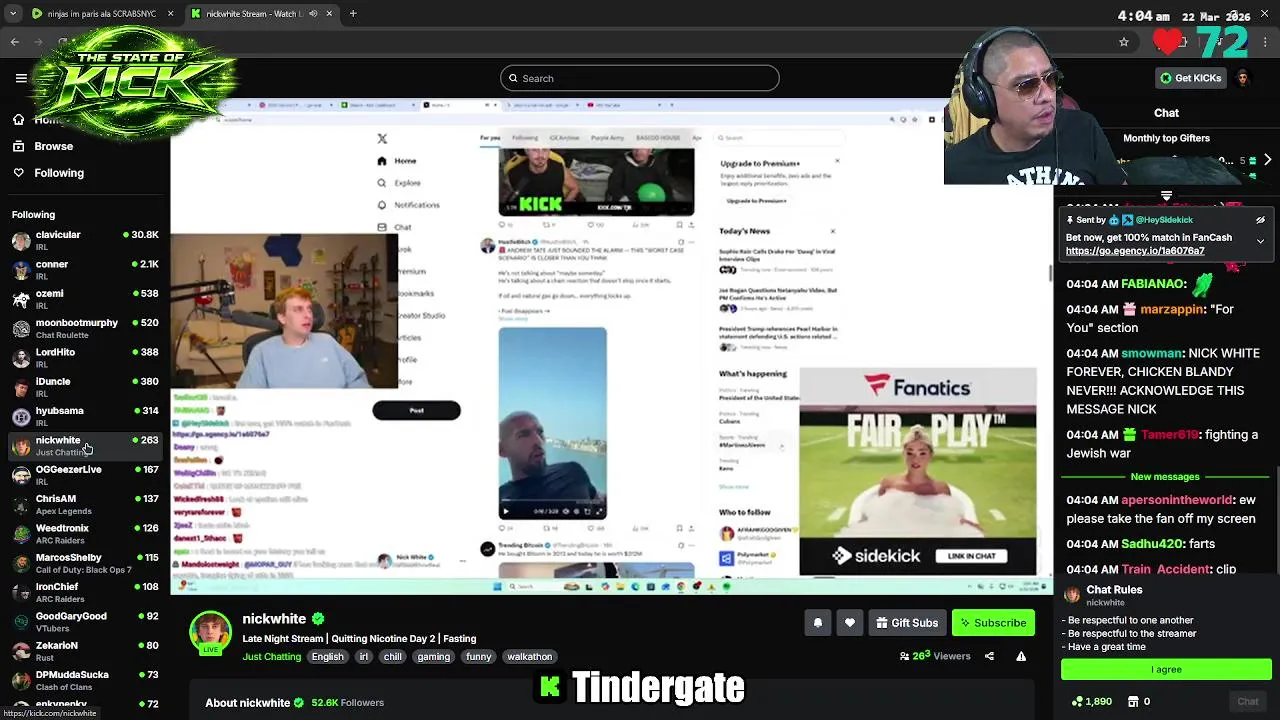Viewport: 1280px width, 720px height.
Task: Open the chat shop icon
Action: coord(1135,702)
